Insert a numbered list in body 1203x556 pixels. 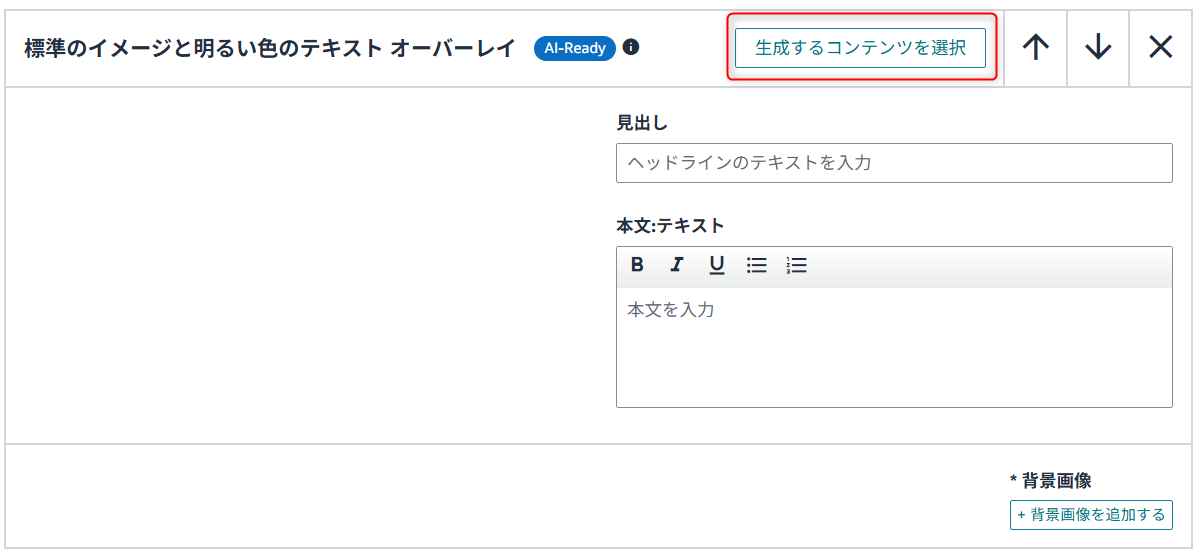(x=796, y=265)
